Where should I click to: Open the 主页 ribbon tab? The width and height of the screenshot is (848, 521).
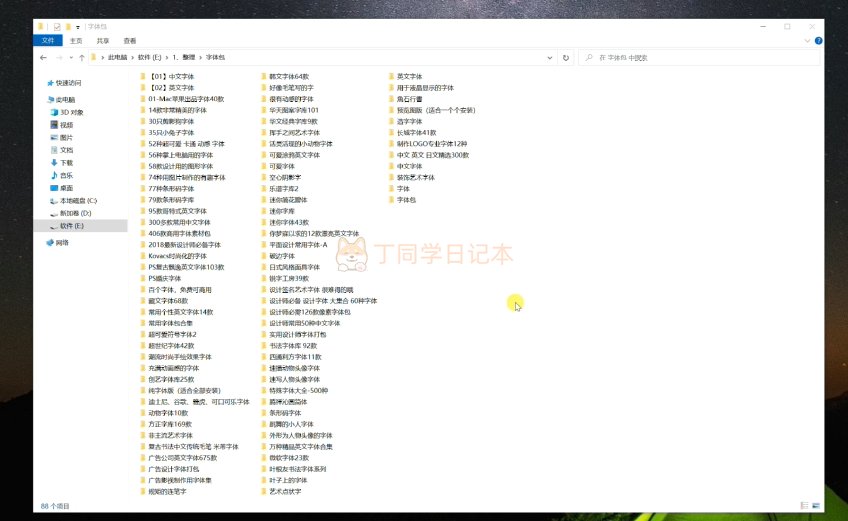point(76,41)
